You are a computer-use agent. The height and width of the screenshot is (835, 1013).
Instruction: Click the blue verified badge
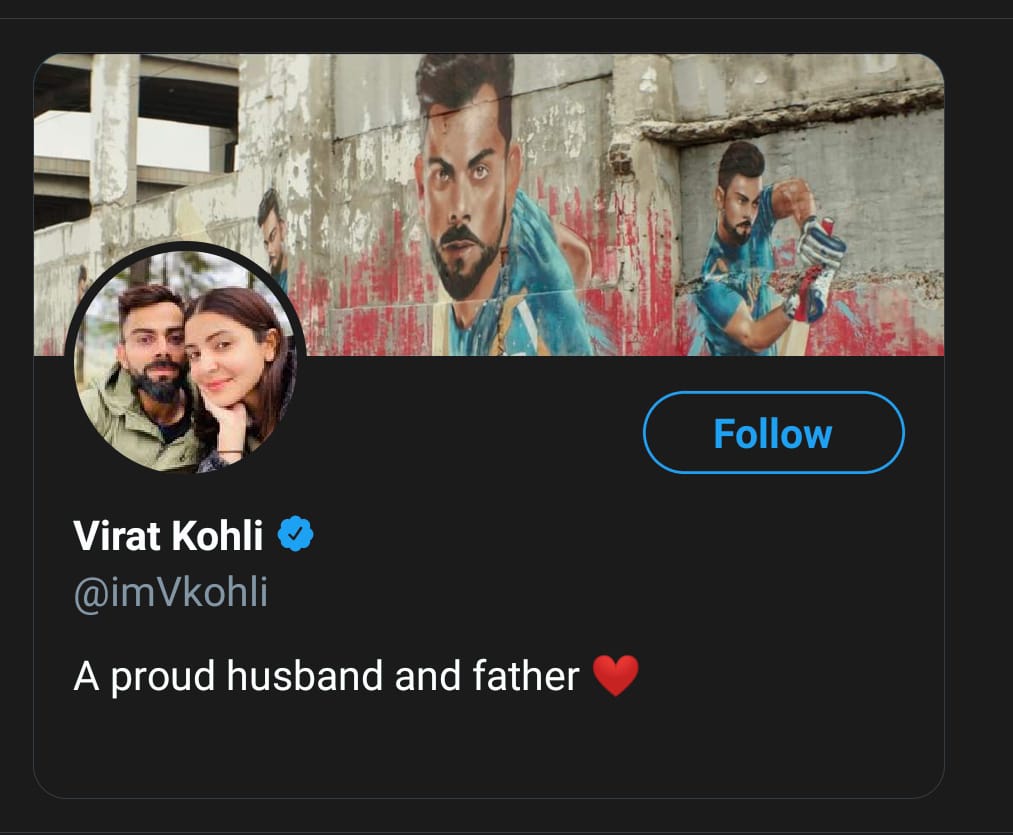point(295,536)
